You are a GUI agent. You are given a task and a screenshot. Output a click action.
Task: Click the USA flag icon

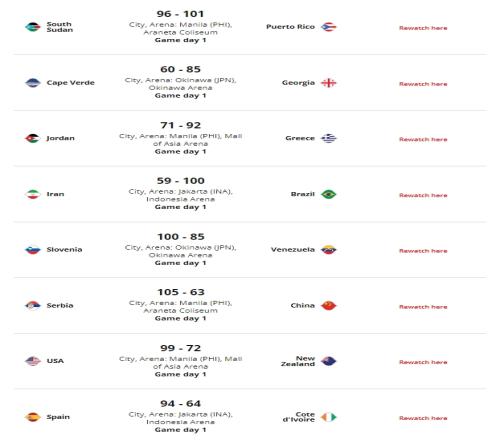(33, 361)
